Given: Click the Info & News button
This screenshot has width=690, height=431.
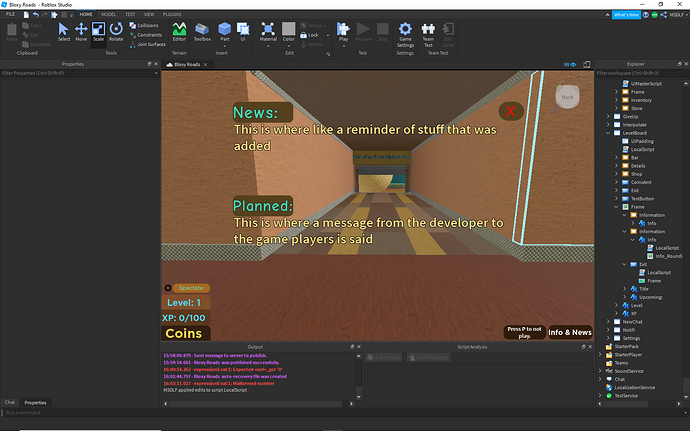Looking at the screenshot, I should click(570, 332).
